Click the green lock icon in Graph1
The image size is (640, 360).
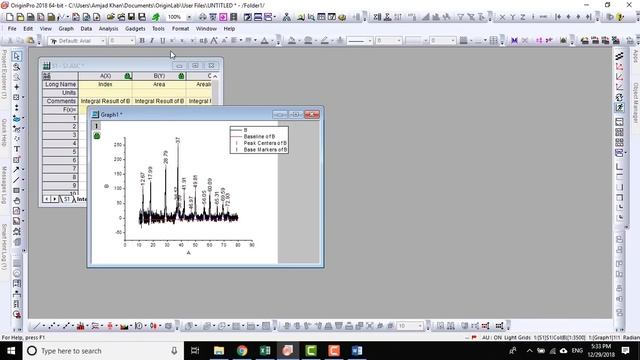click(97, 136)
